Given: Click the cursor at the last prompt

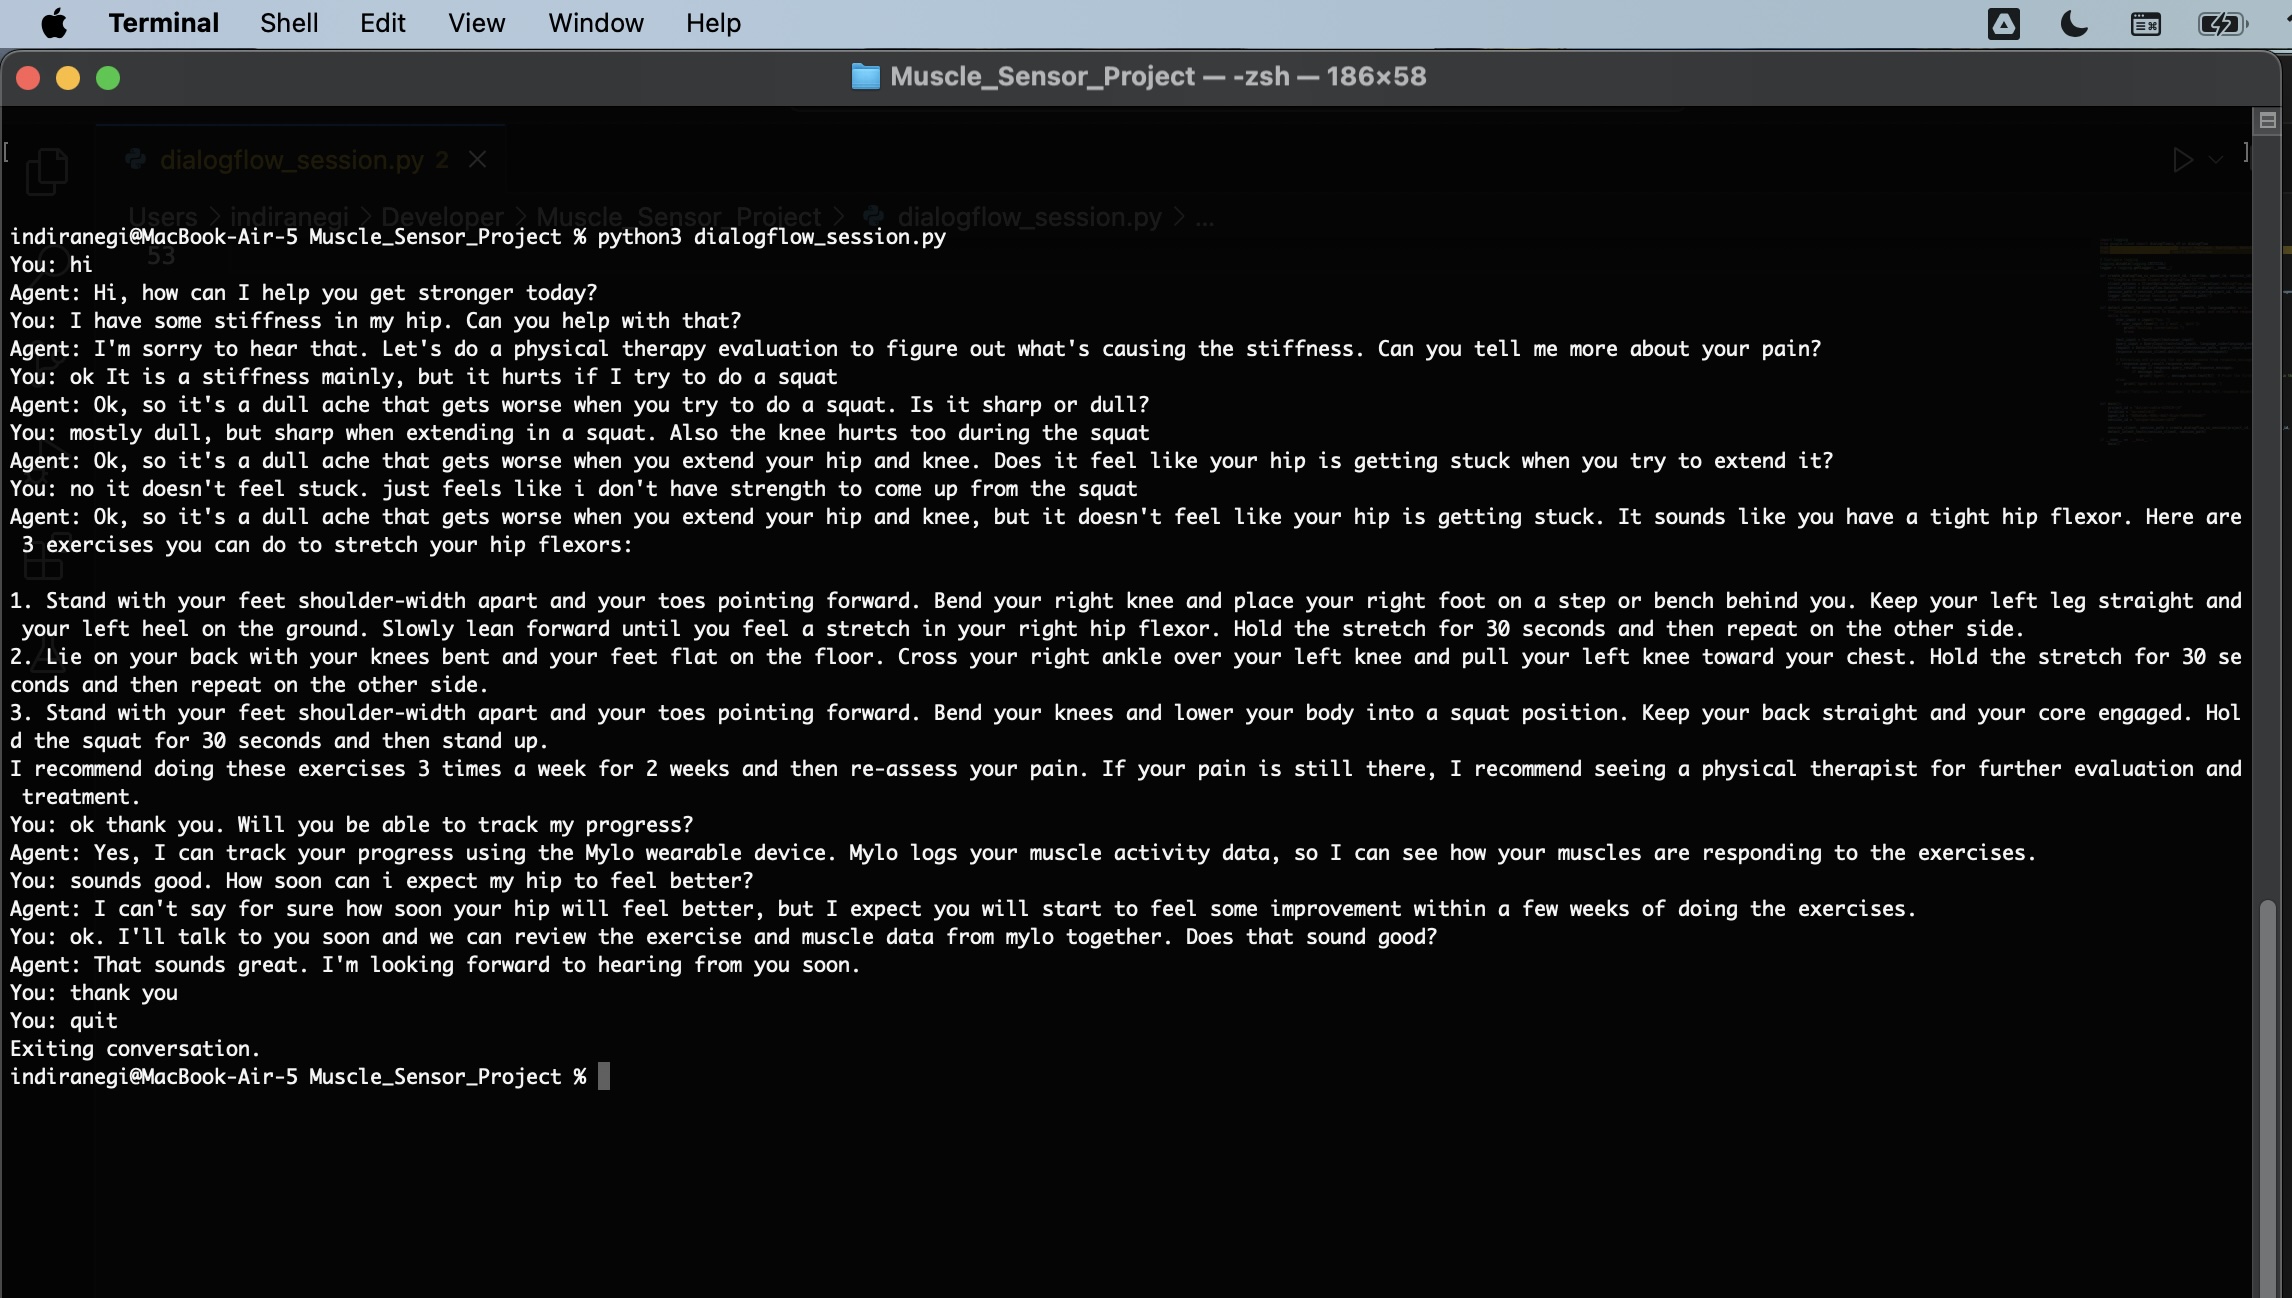Looking at the screenshot, I should click(604, 1077).
